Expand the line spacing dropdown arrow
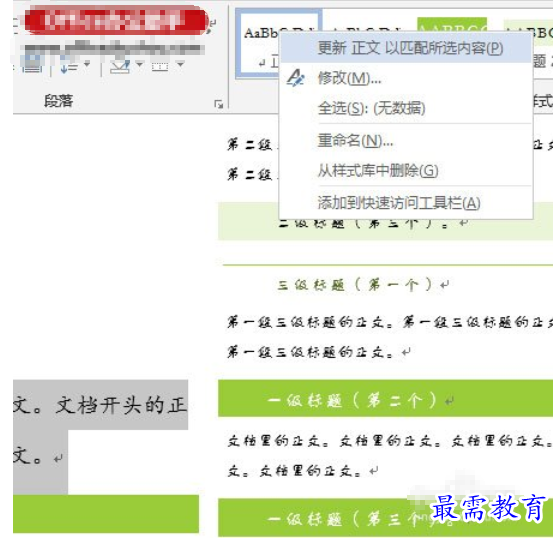 87,64
